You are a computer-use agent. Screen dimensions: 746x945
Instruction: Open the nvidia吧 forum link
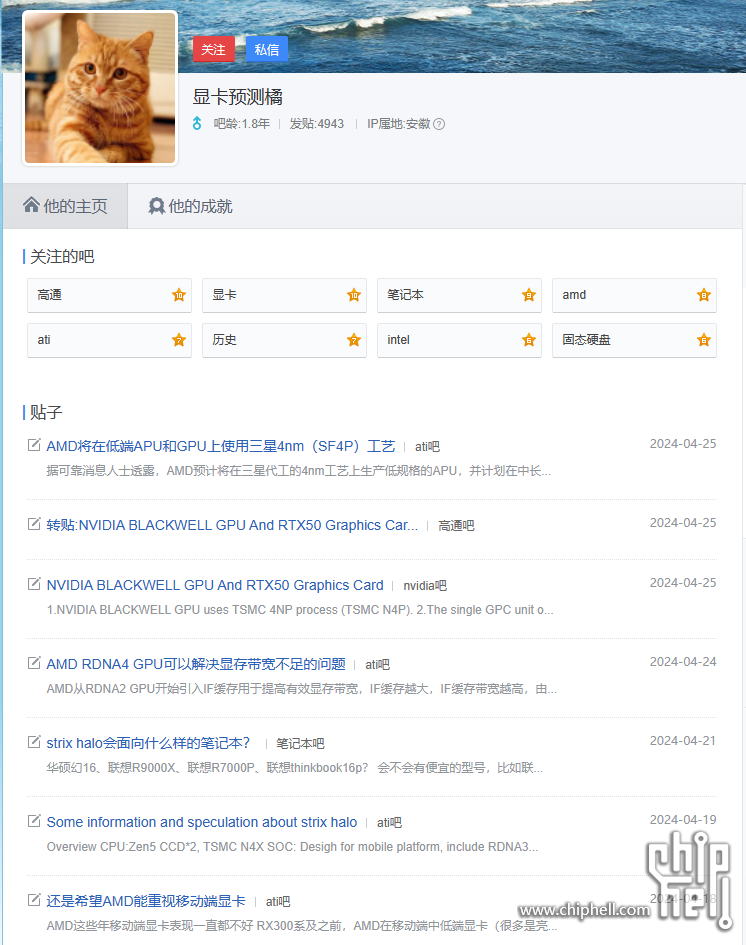click(x=425, y=586)
